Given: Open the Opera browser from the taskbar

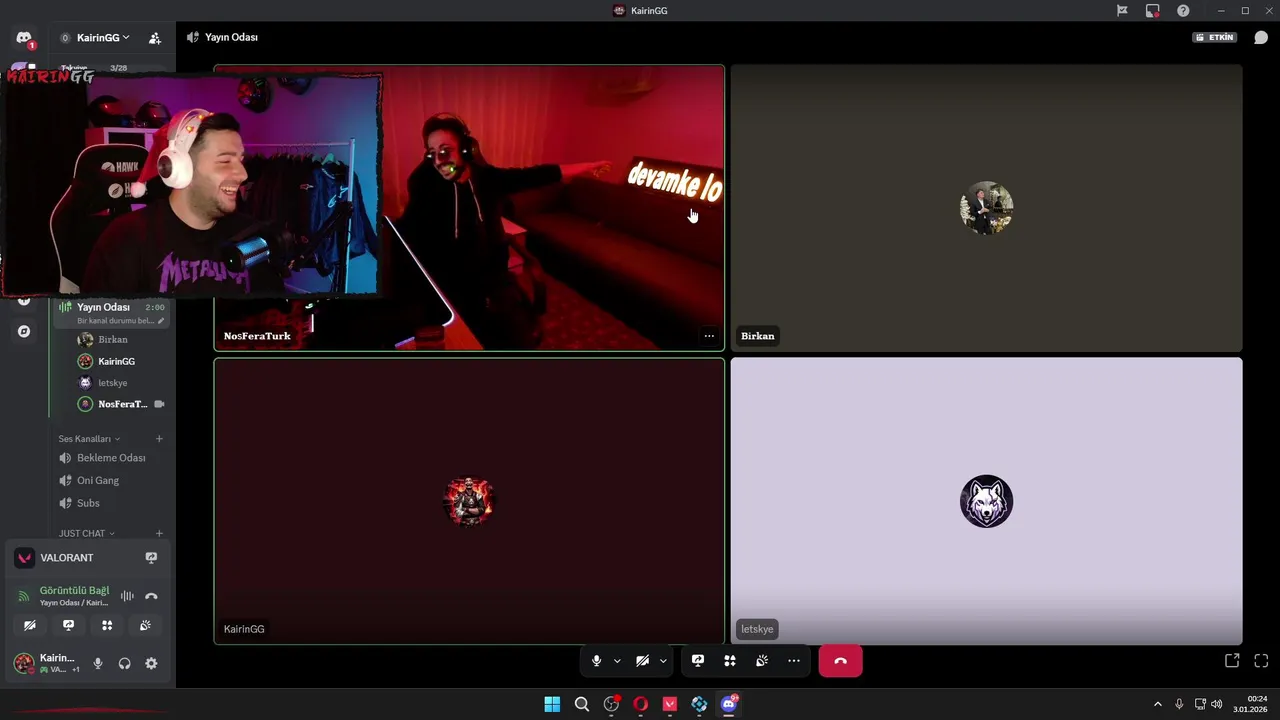Looking at the screenshot, I should click(x=640, y=704).
